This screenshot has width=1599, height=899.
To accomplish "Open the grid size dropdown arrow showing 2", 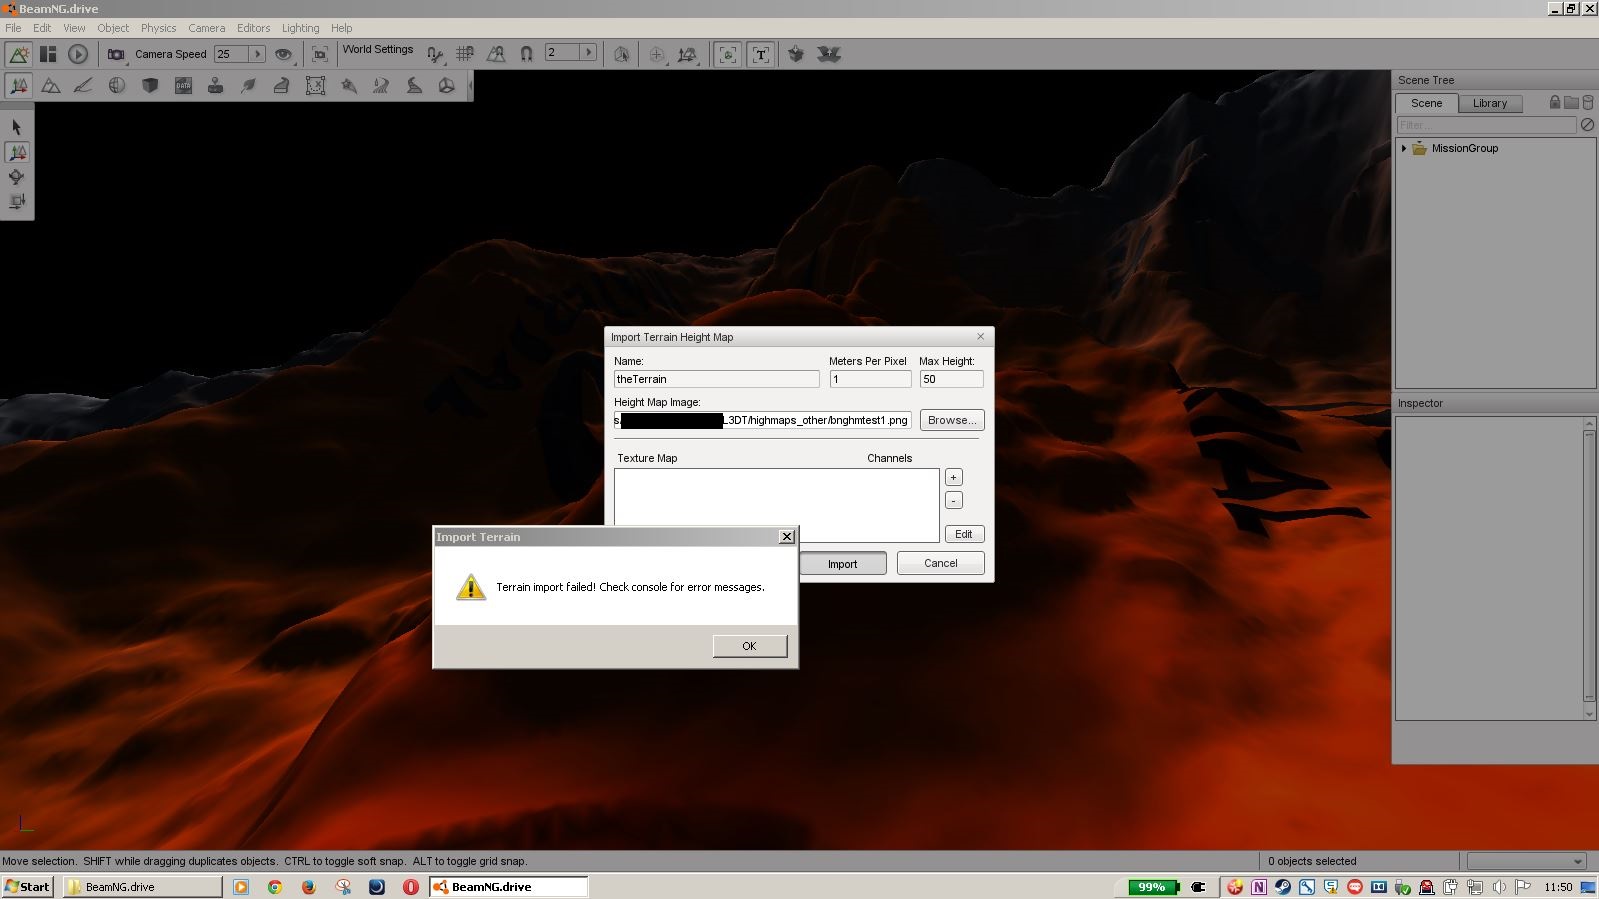I will pos(588,52).
